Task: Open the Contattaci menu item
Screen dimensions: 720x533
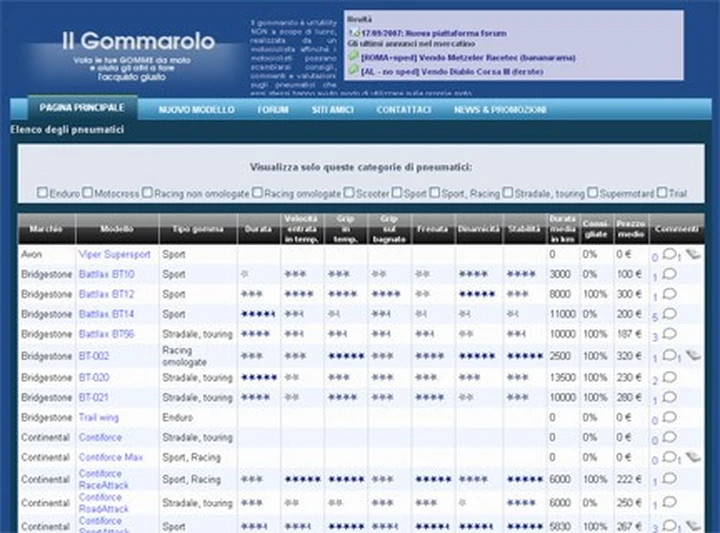Action: pyautogui.click(x=404, y=110)
